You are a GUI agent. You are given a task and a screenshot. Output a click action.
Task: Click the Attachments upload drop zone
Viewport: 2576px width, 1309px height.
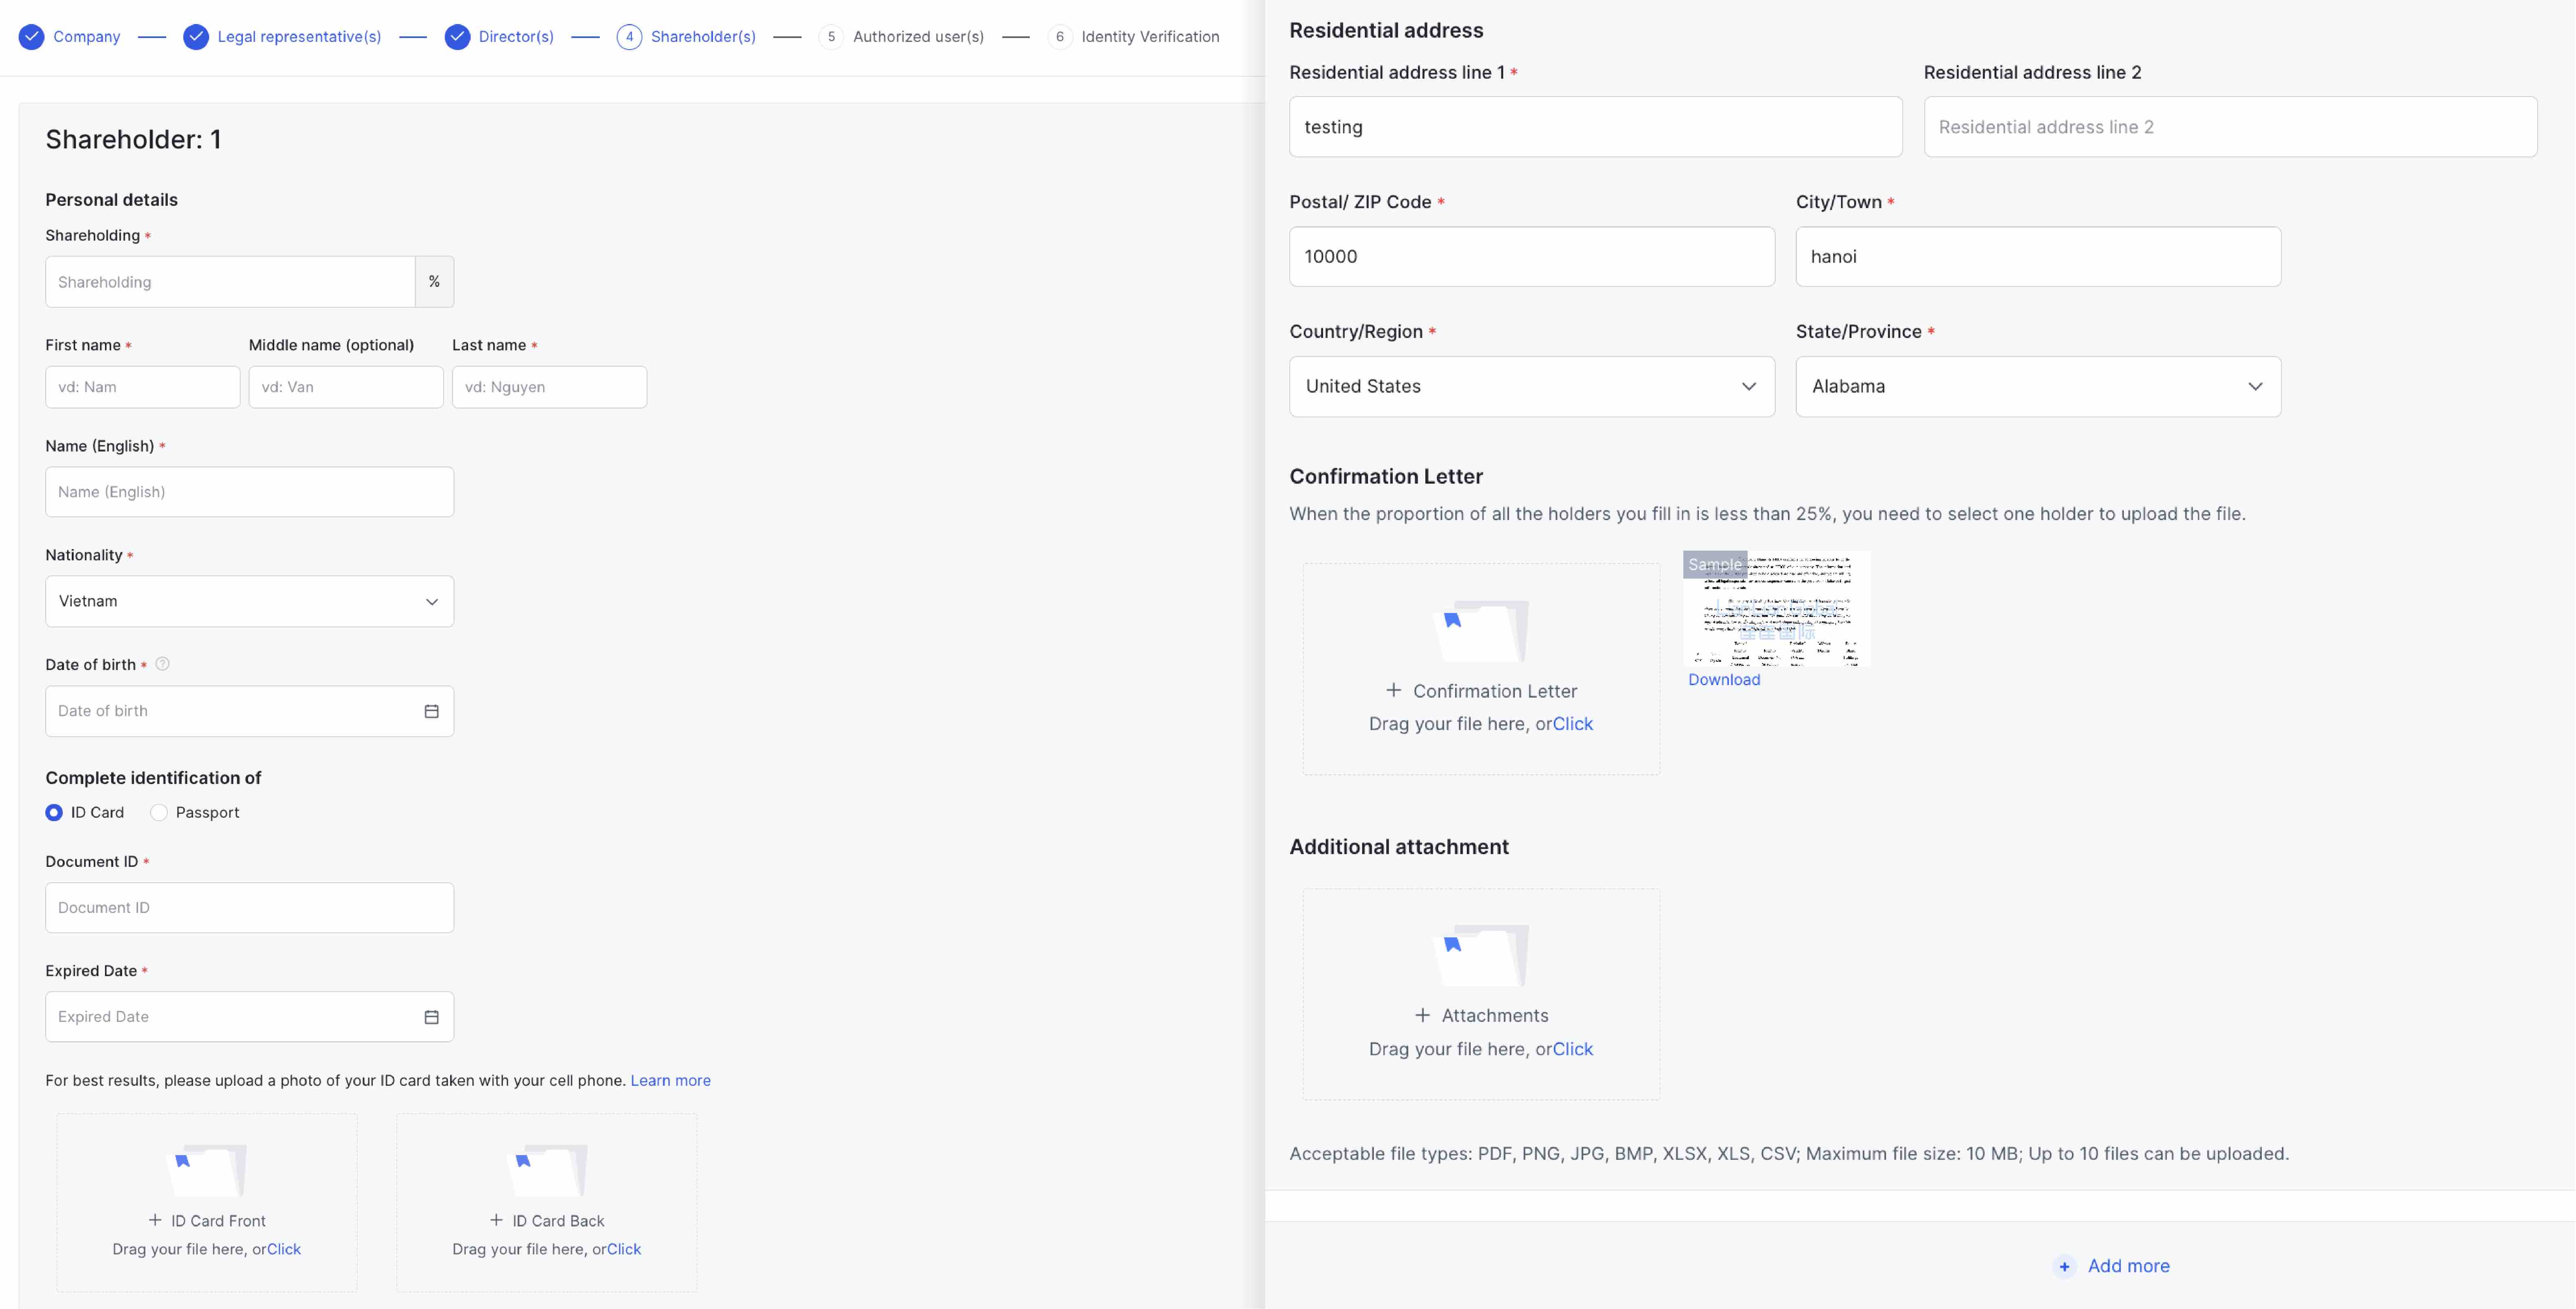pos(1481,994)
